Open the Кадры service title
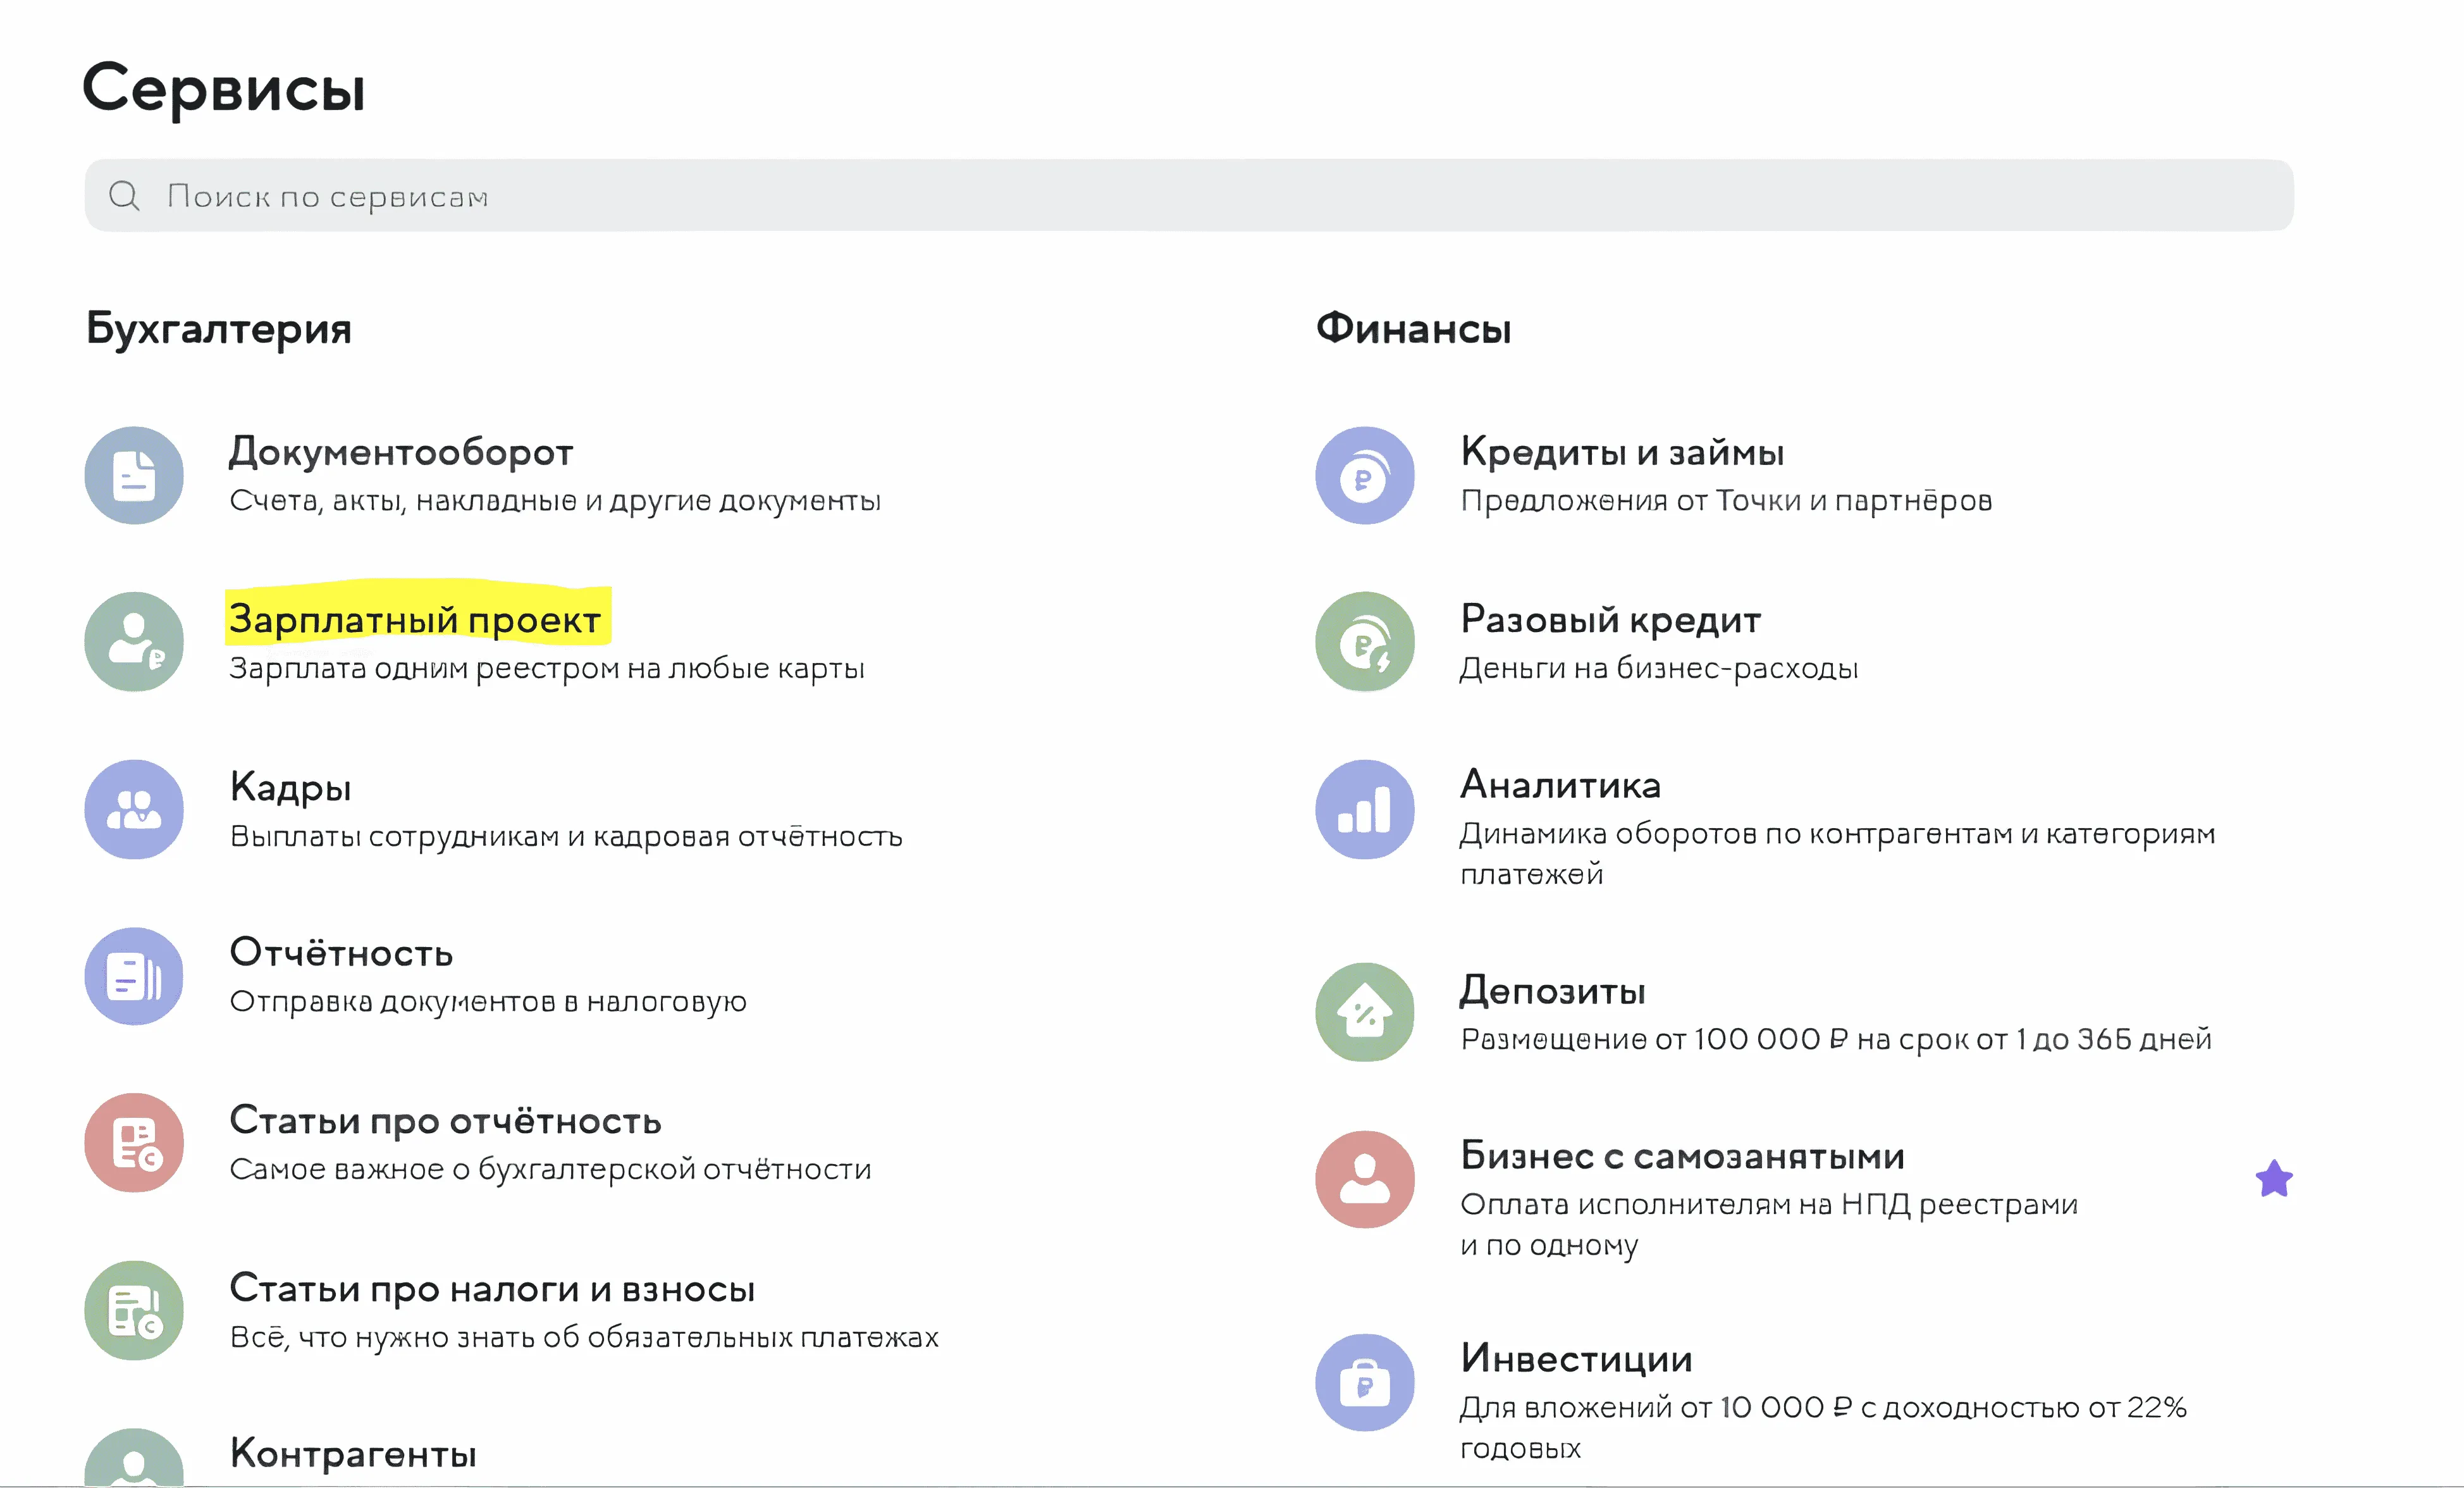This screenshot has height=1488, width=2464. [291, 787]
